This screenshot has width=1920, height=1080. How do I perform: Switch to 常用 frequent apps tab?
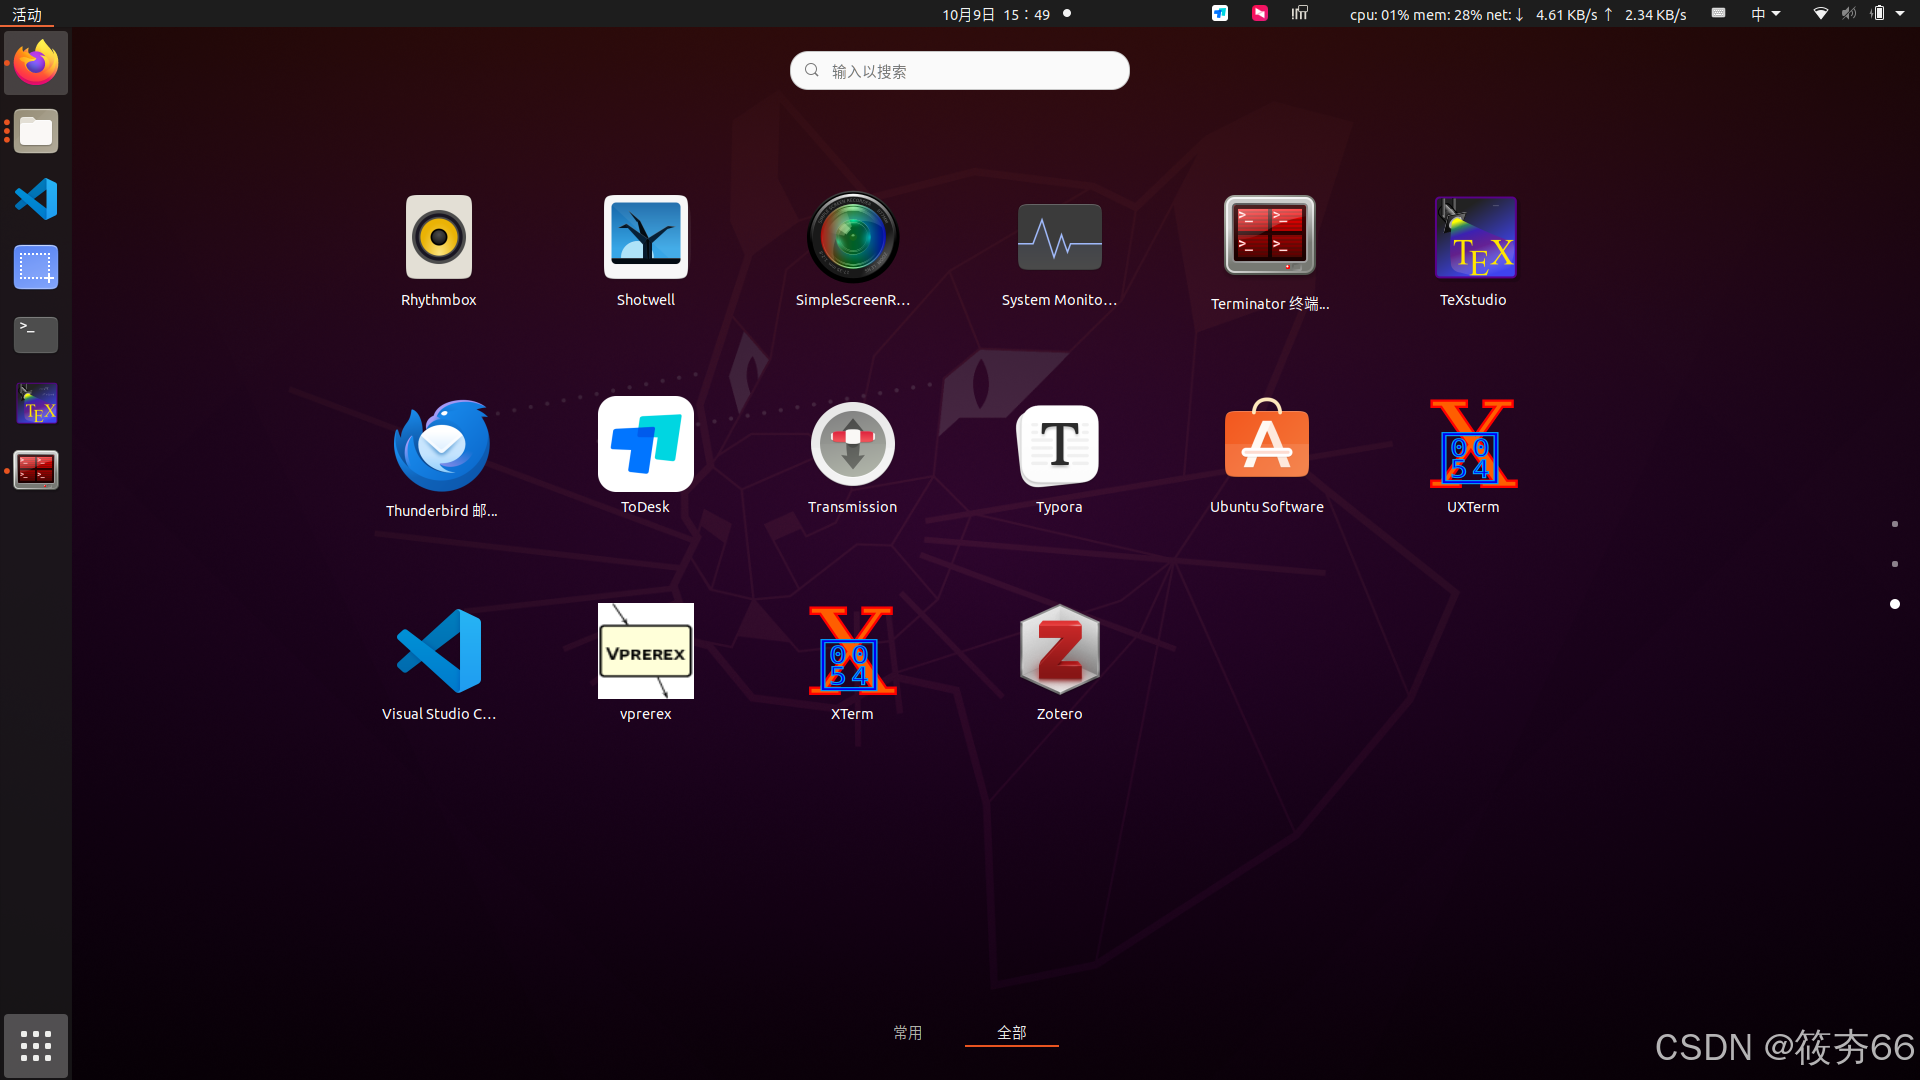(x=907, y=1032)
